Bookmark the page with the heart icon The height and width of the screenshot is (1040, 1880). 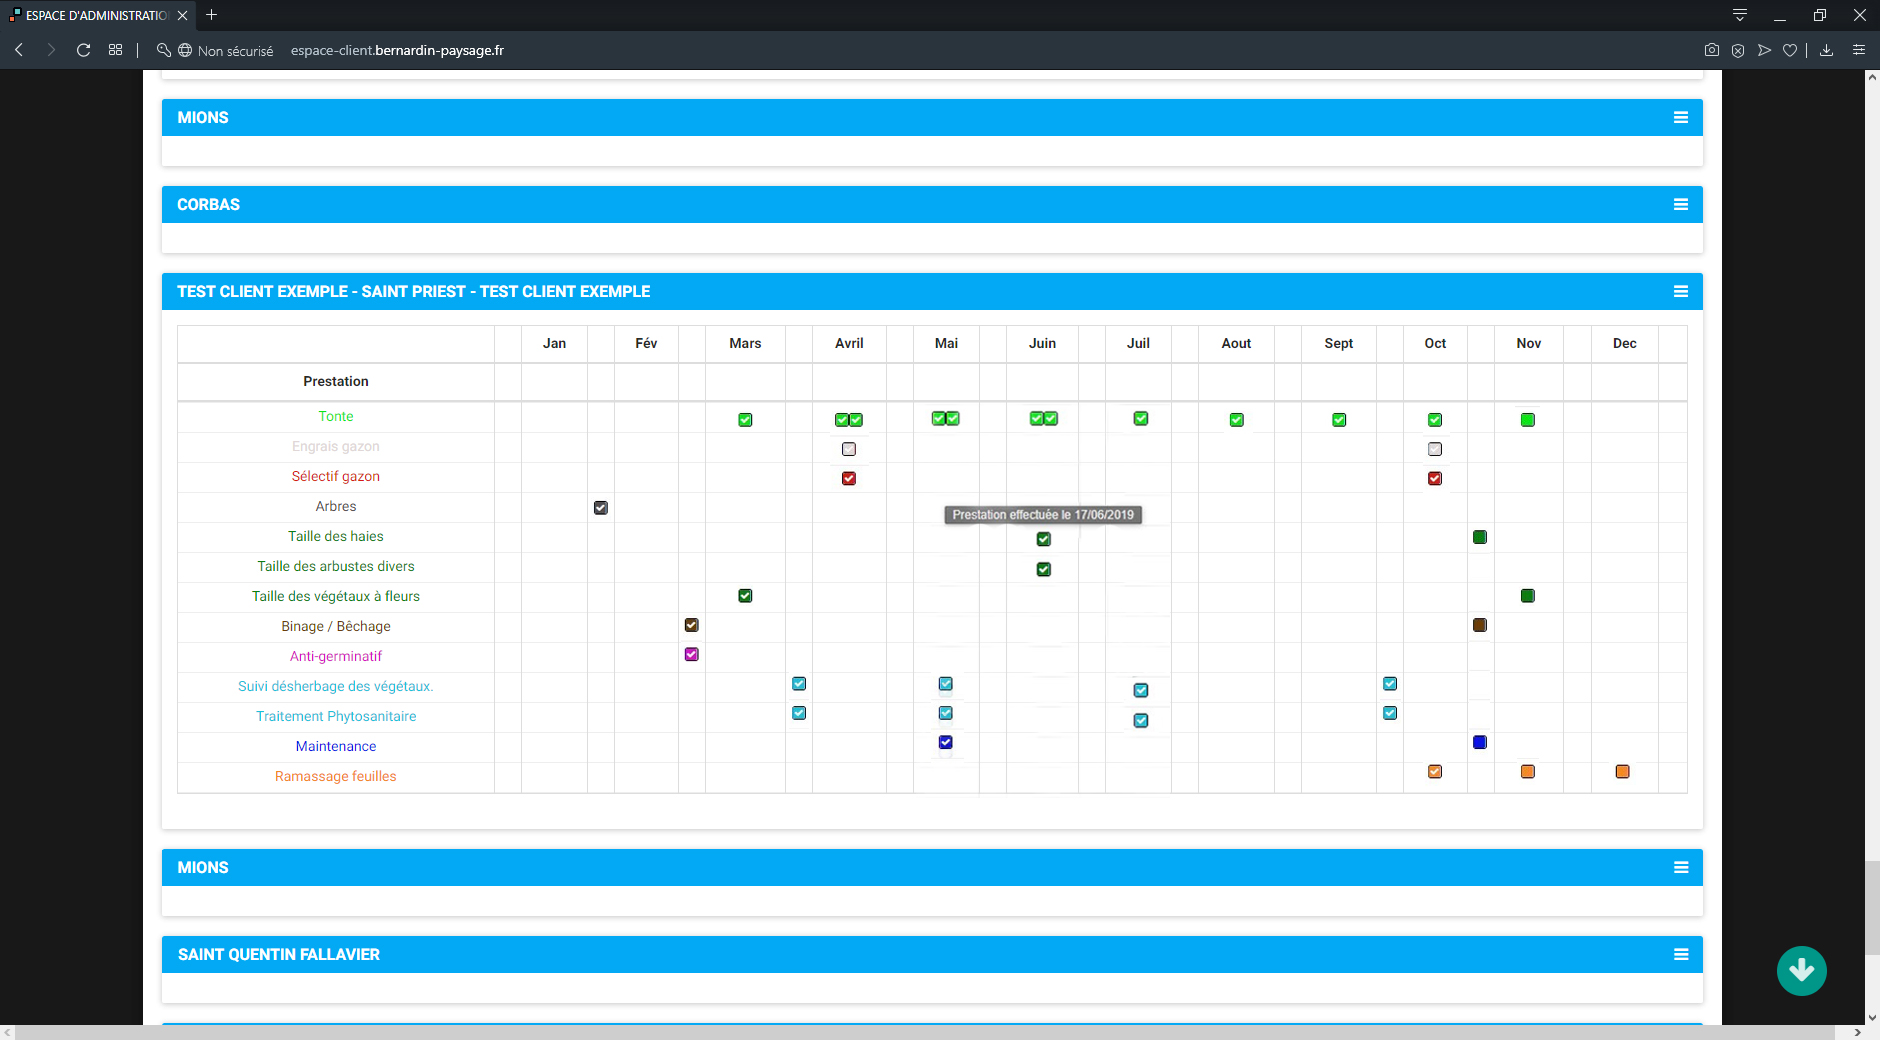click(1790, 50)
